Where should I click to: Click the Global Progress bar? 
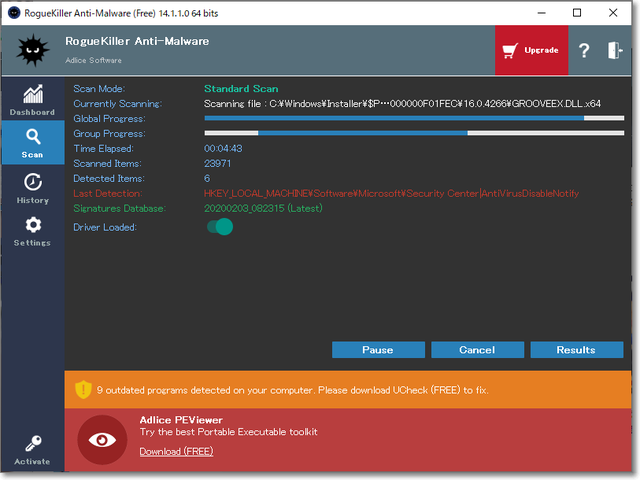(x=413, y=118)
